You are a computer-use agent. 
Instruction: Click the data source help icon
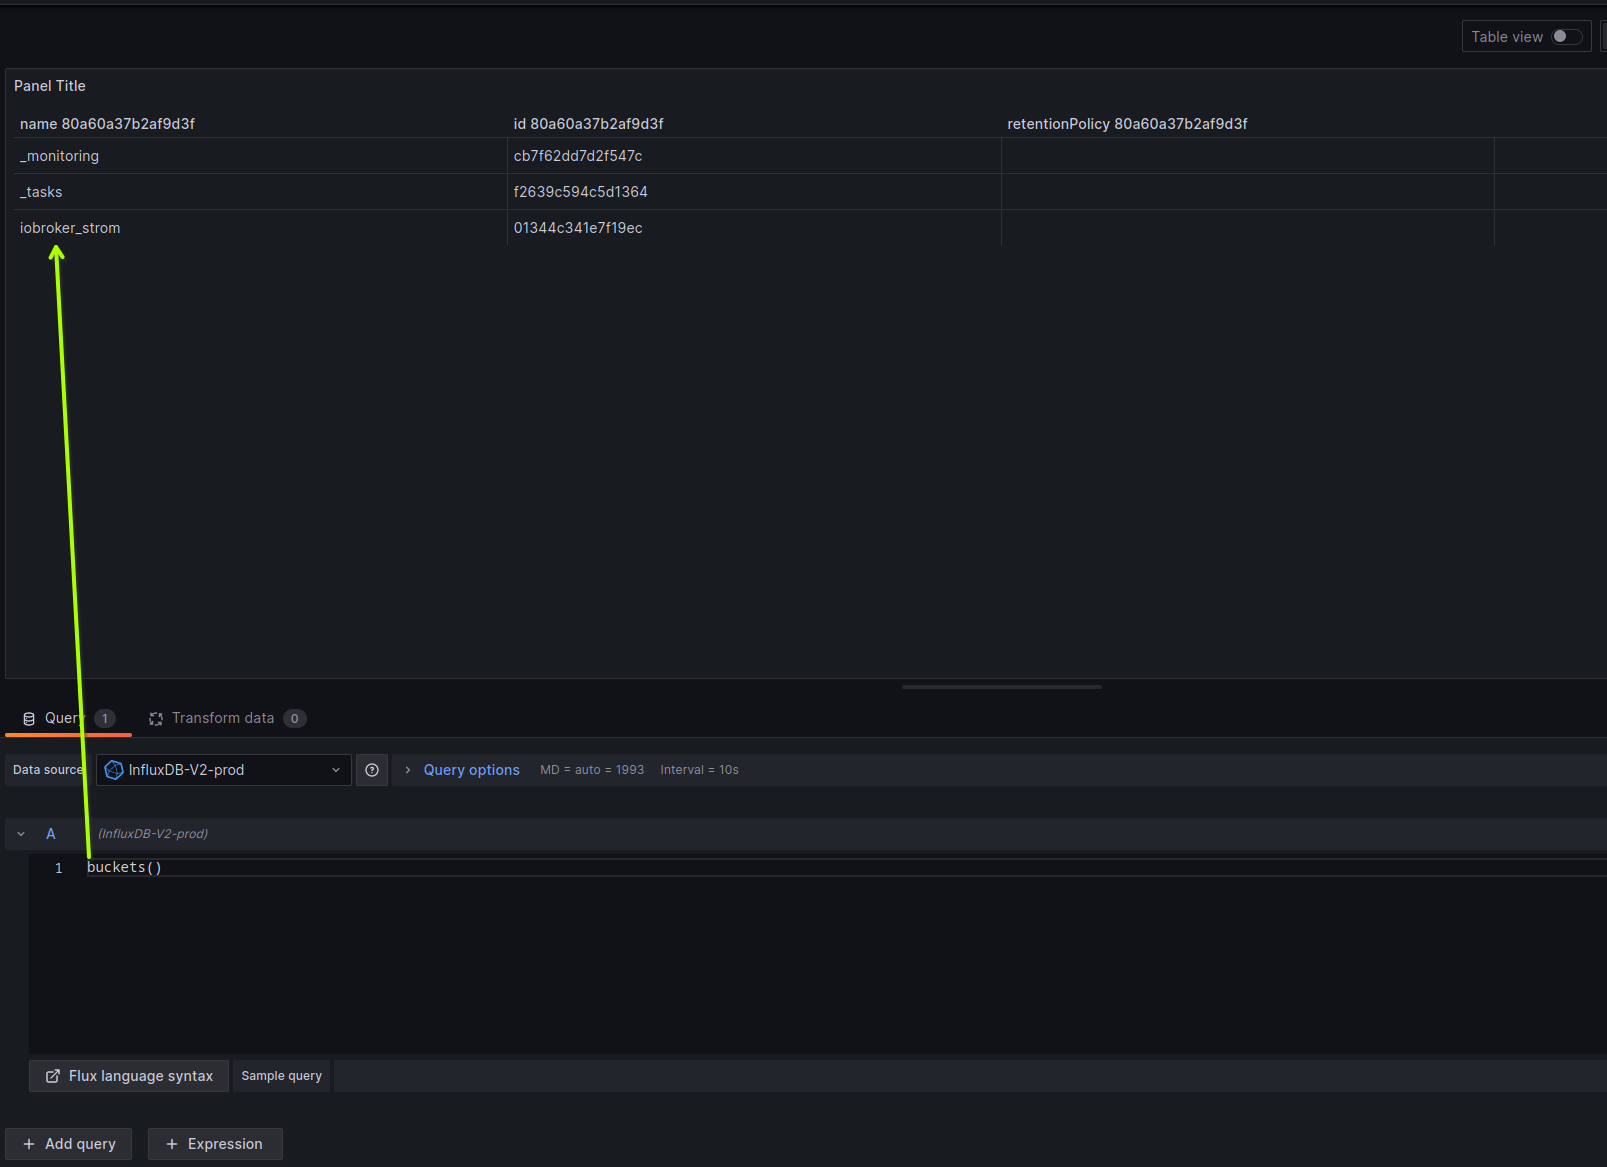click(372, 770)
